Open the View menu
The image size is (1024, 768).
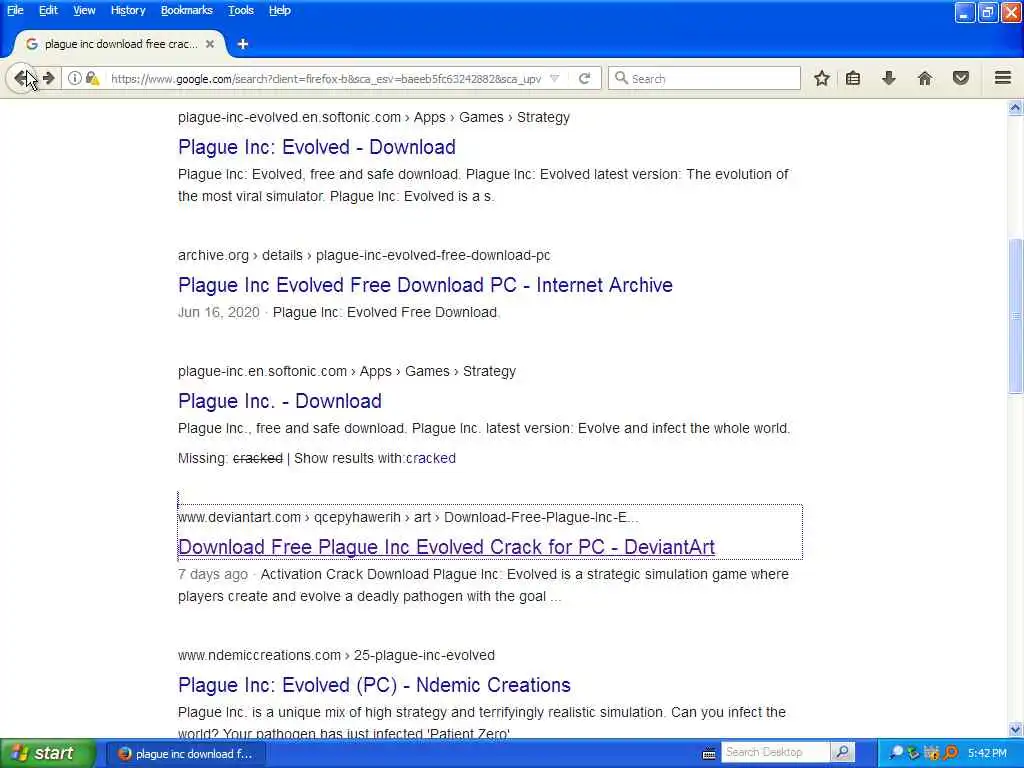(84, 10)
